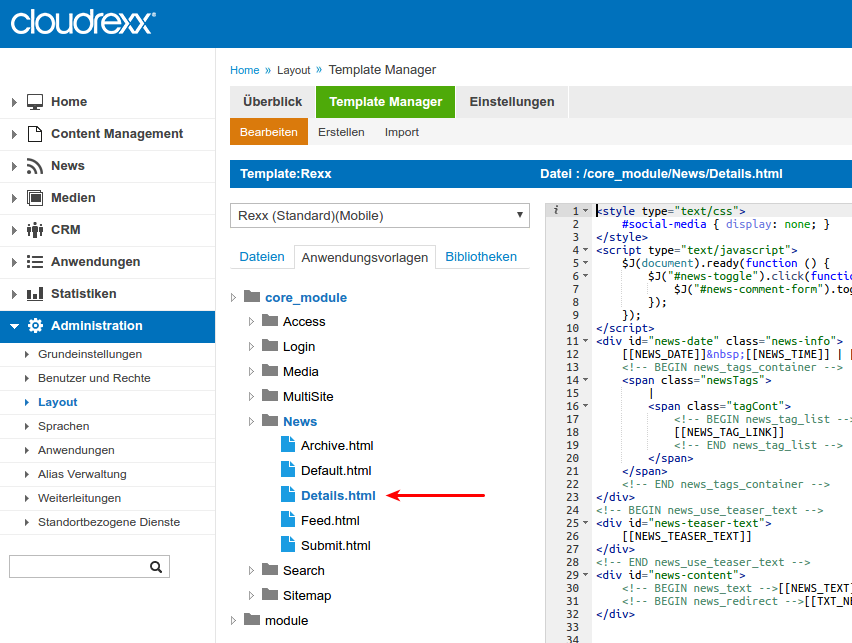Open Grundeinstellungen in Administration
This screenshot has width=852, height=643.
point(90,354)
